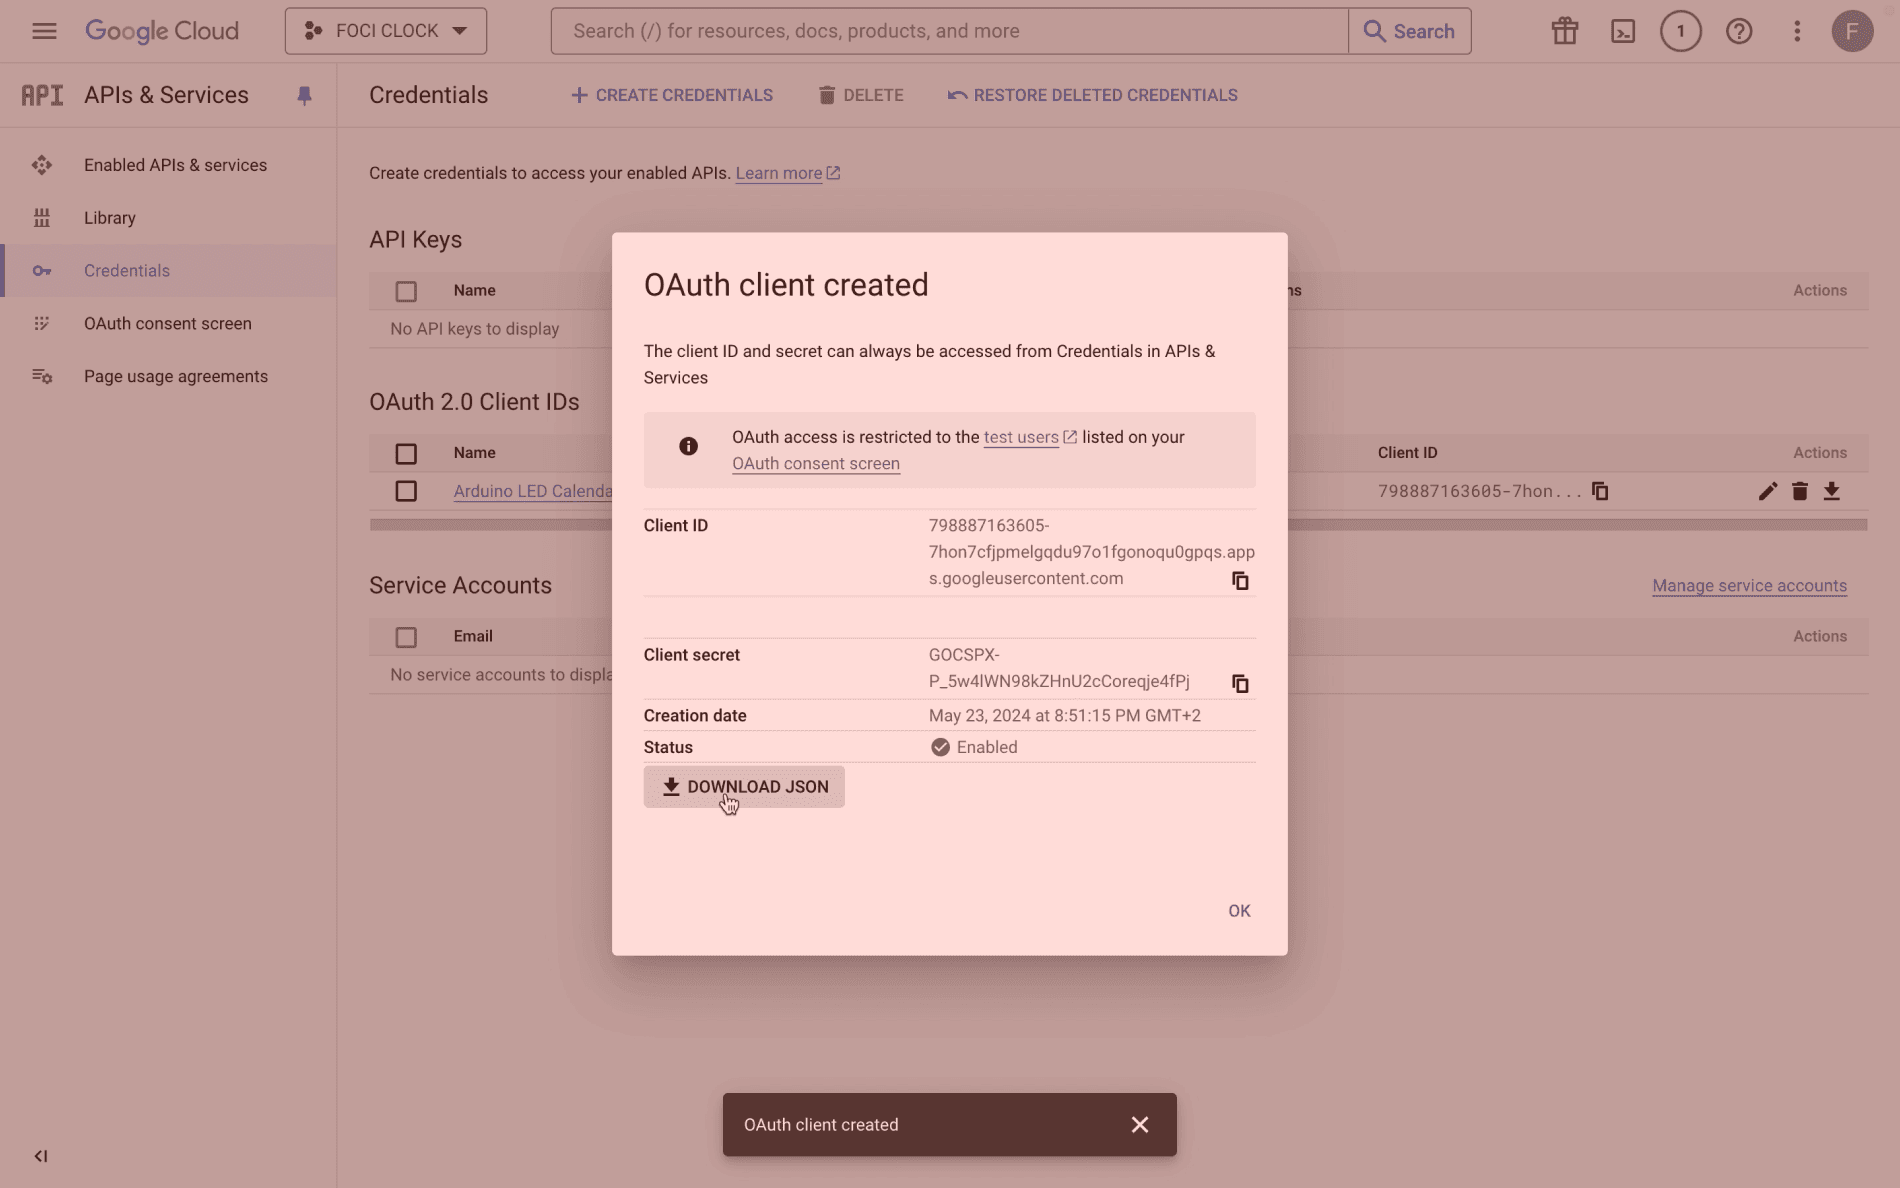
Task: Dismiss the OAuth client created toast
Action: [1140, 1125]
